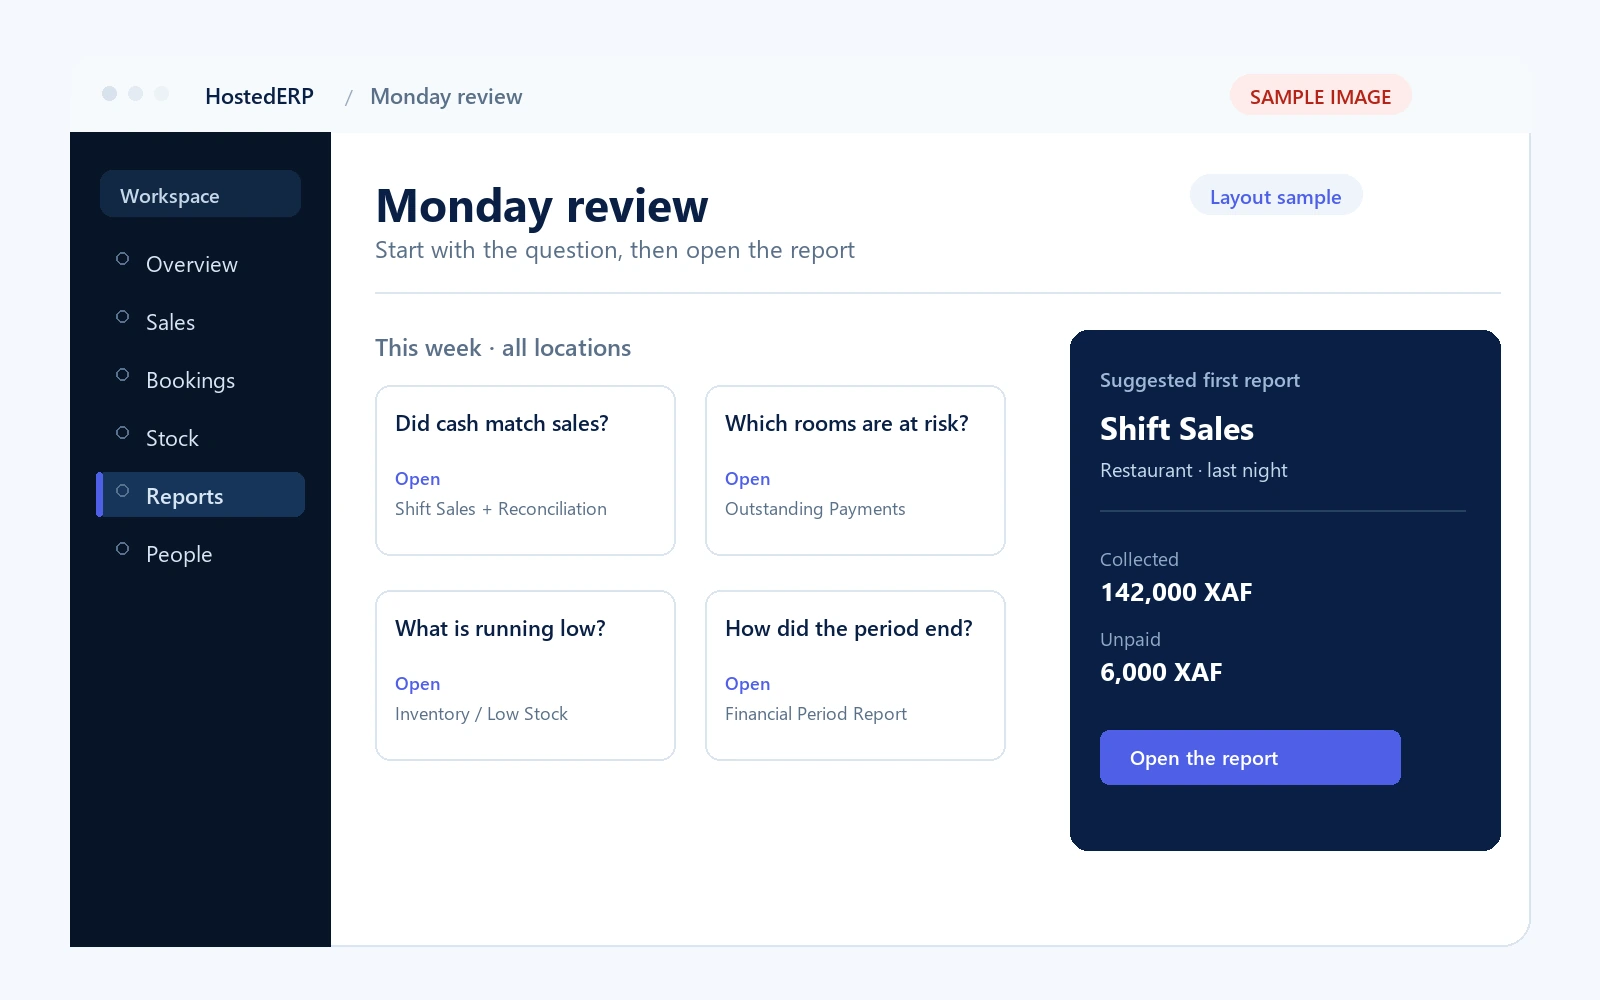Open Outstanding Payments report link

click(747, 479)
